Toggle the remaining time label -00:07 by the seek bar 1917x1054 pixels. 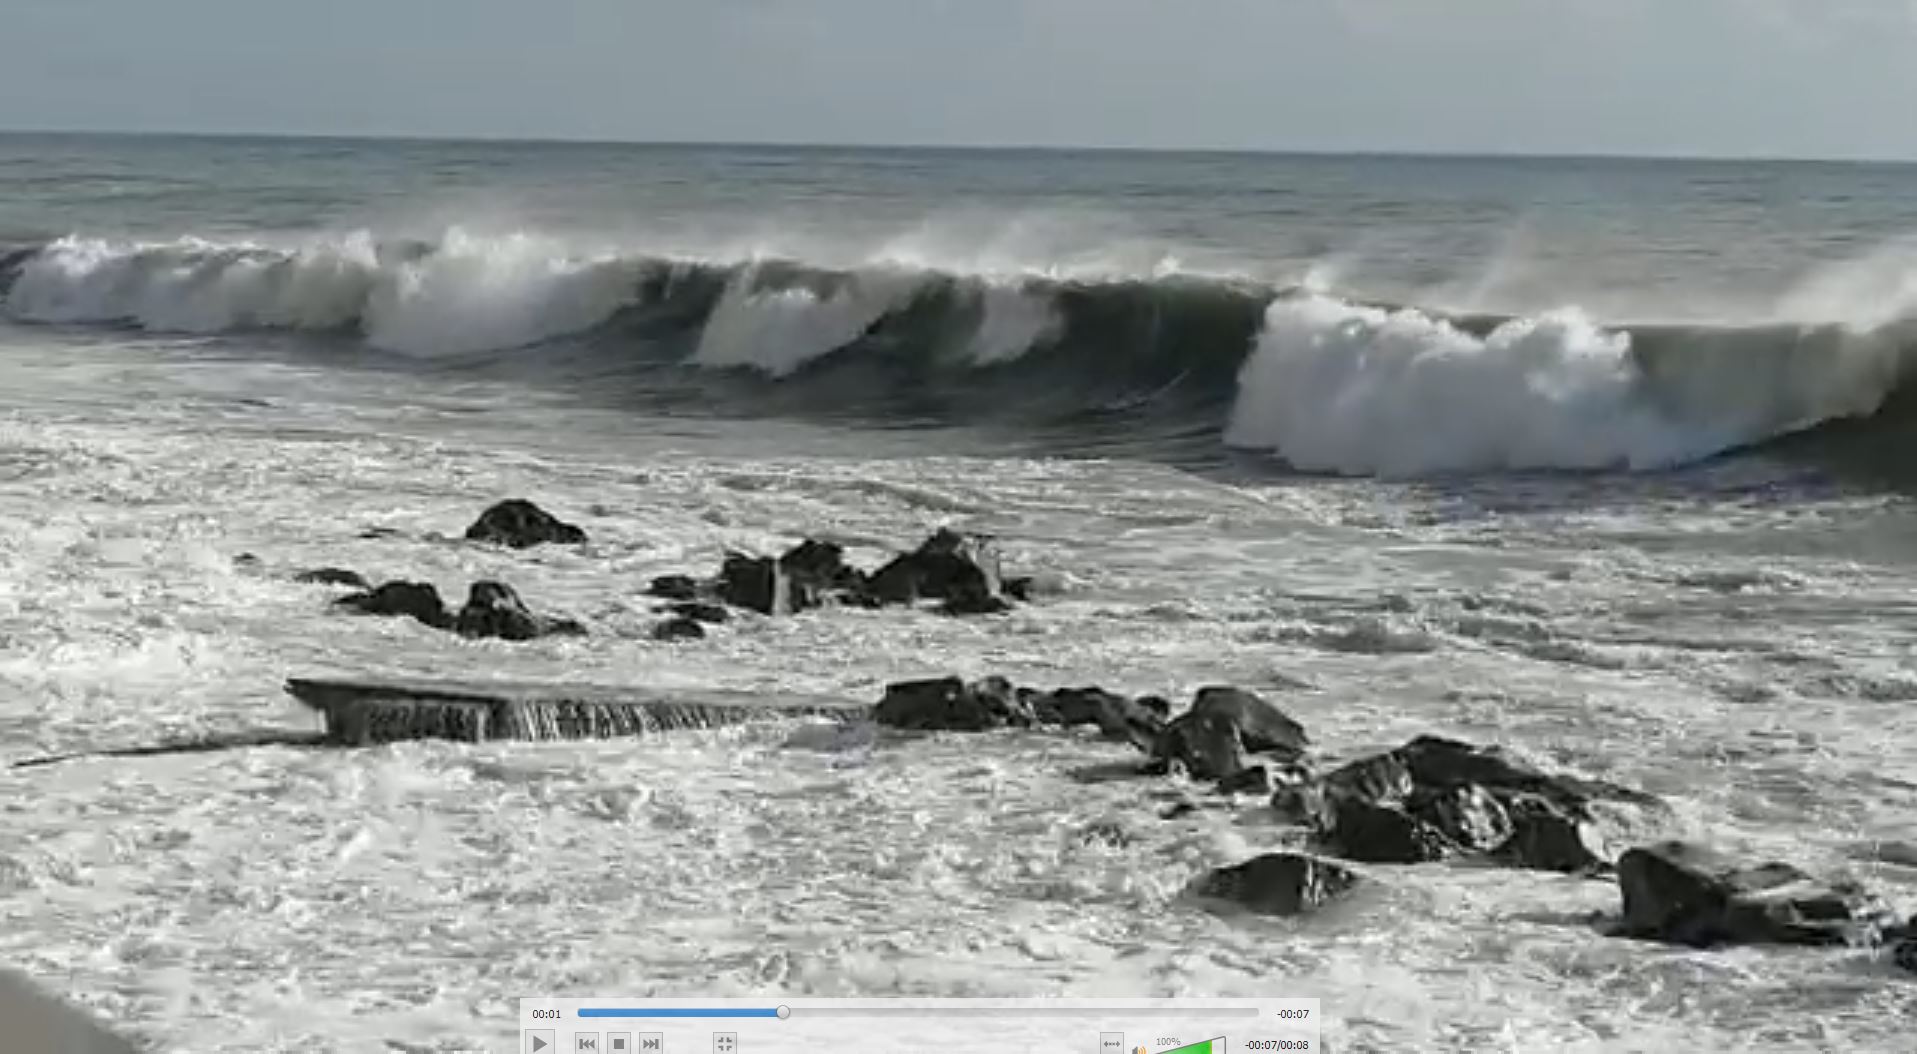click(1292, 1014)
